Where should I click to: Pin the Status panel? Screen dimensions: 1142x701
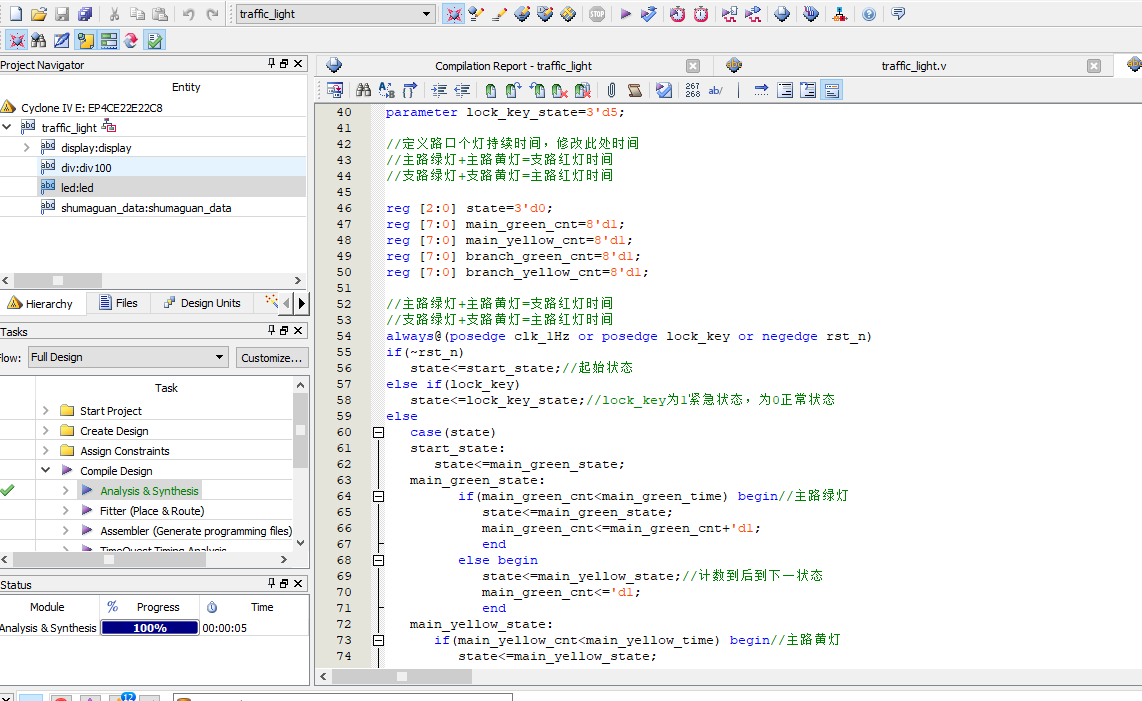pos(272,584)
